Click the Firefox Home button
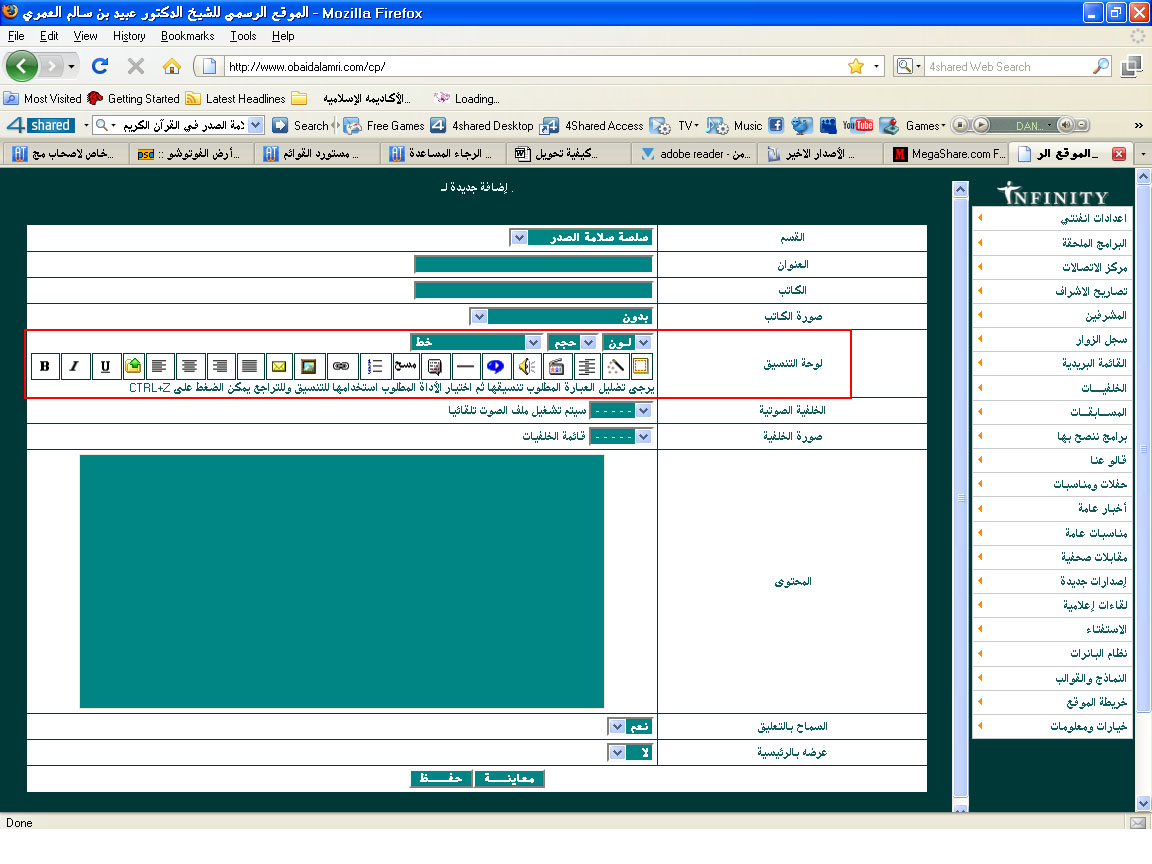This screenshot has width=1152, height=864. tap(172, 66)
